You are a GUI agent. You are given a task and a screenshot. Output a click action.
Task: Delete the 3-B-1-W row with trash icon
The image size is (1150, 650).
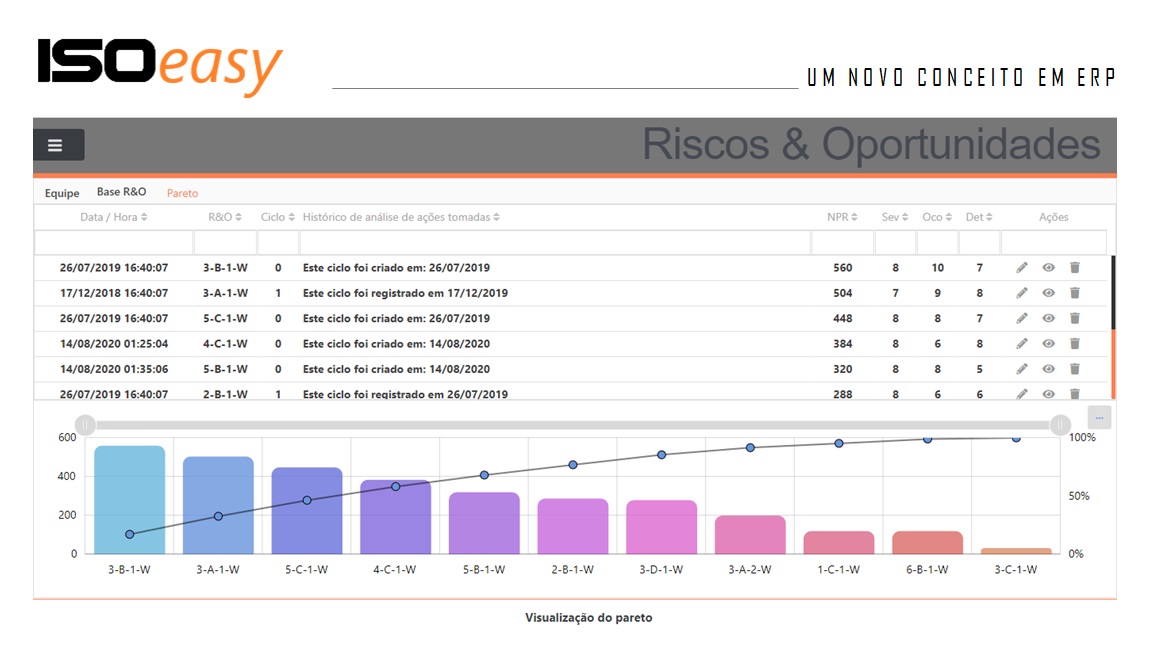pos(1074,268)
